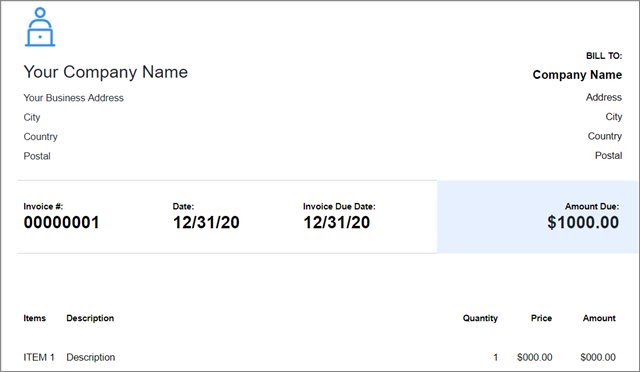Viewport: 640px width, 372px height.
Task: Select the sender City line
Action: point(32,117)
